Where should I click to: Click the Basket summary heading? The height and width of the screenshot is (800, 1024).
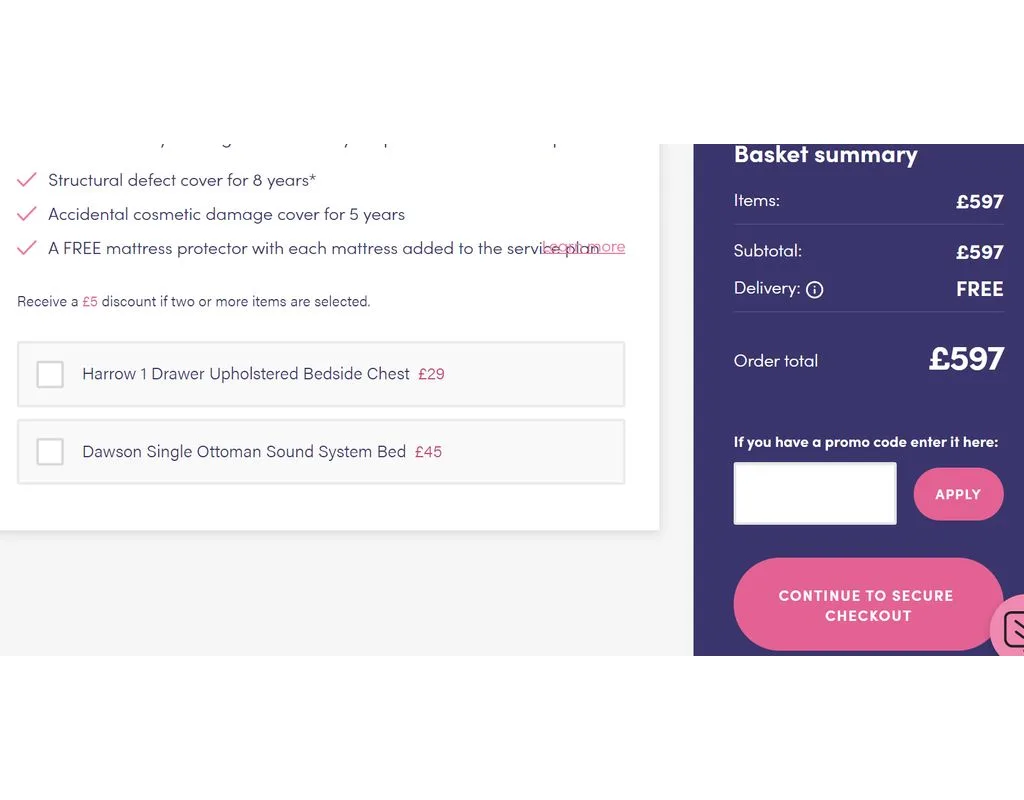[x=825, y=155]
